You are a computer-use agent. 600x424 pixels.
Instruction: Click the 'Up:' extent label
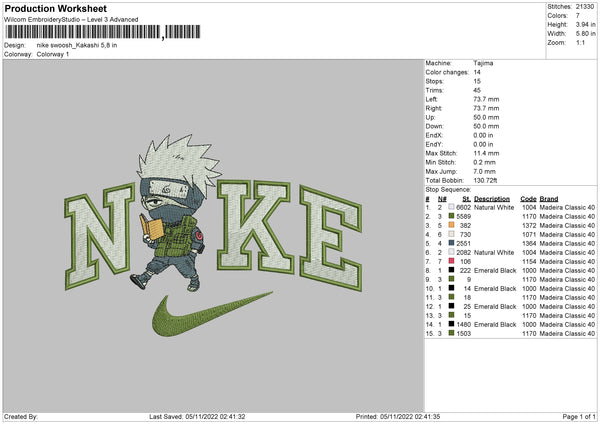click(x=430, y=117)
